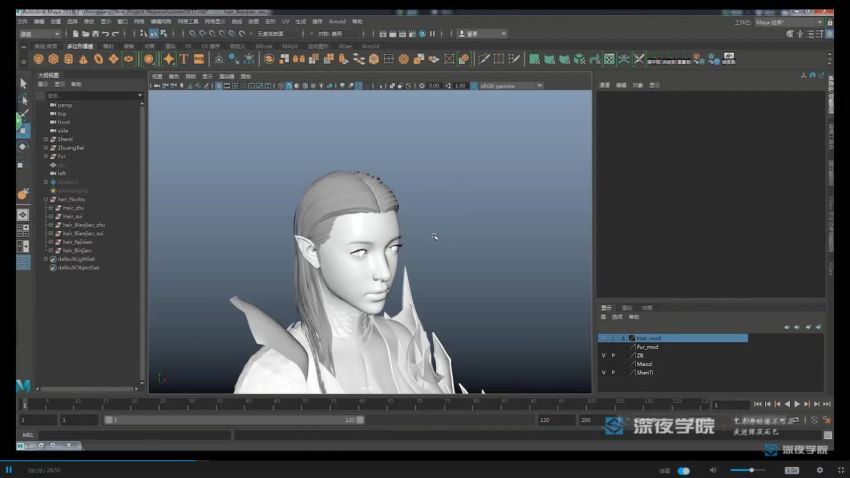Toggle snap to curve in status line
Image resolution: width=850 pixels, height=478 pixels.
pyautogui.click(x=202, y=34)
